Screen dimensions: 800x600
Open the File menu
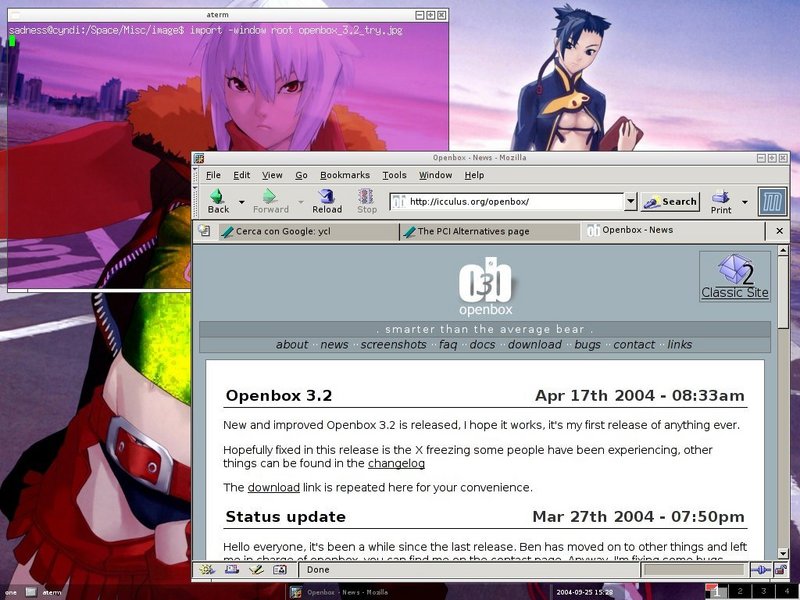213,175
